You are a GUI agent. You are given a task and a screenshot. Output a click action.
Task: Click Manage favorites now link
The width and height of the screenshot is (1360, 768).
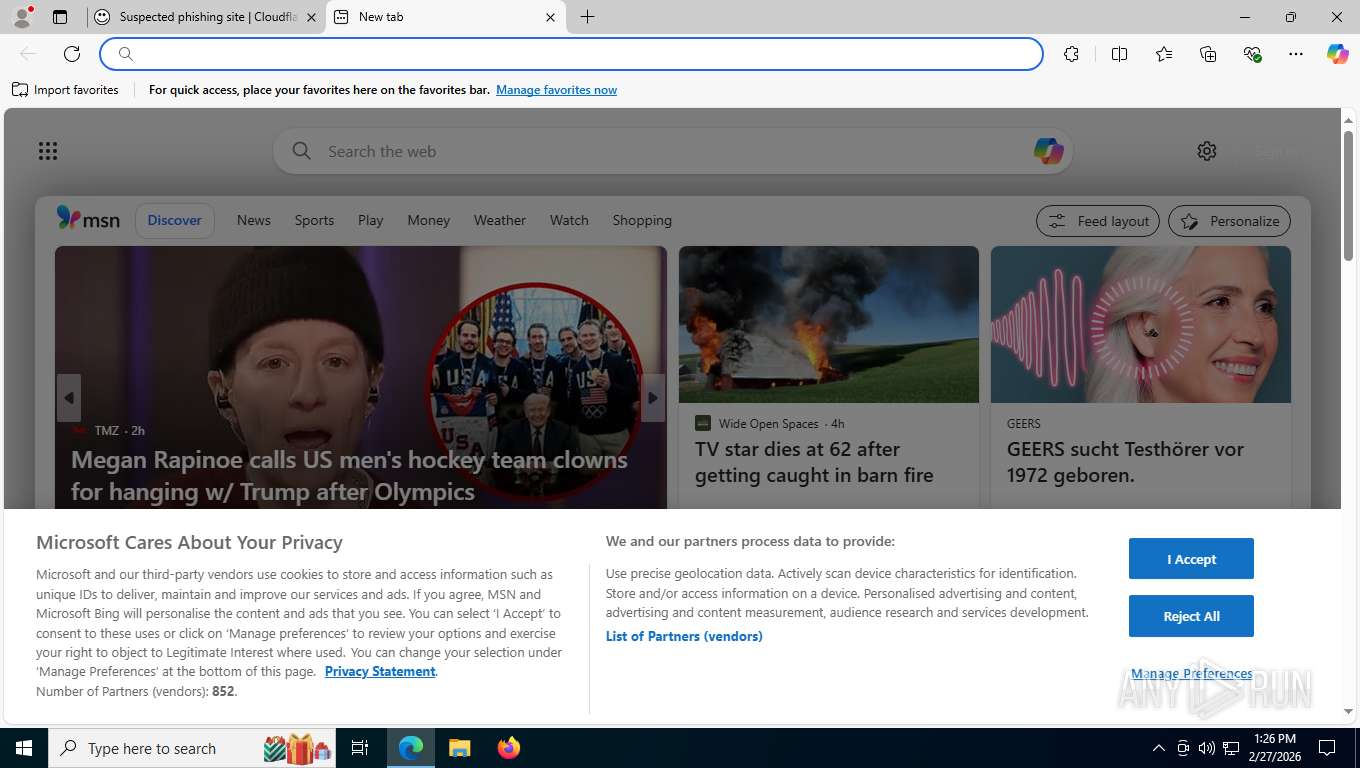pos(556,90)
